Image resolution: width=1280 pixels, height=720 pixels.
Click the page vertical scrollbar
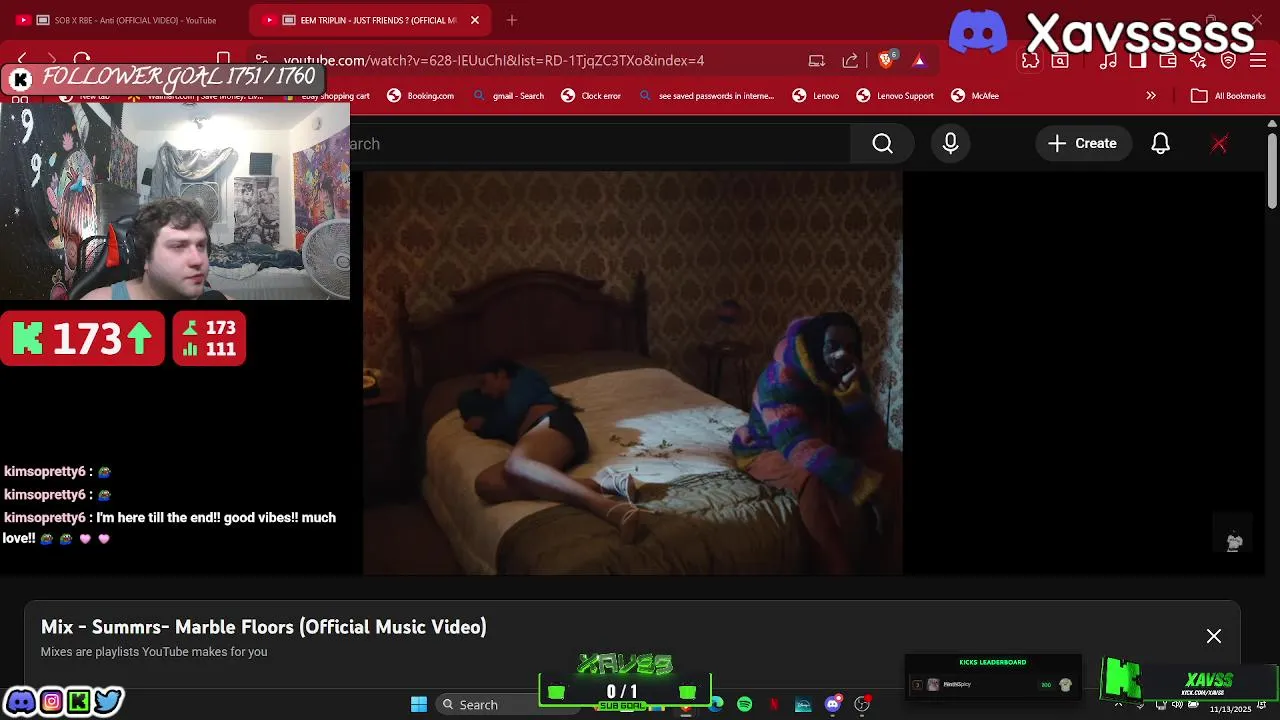(1272, 170)
